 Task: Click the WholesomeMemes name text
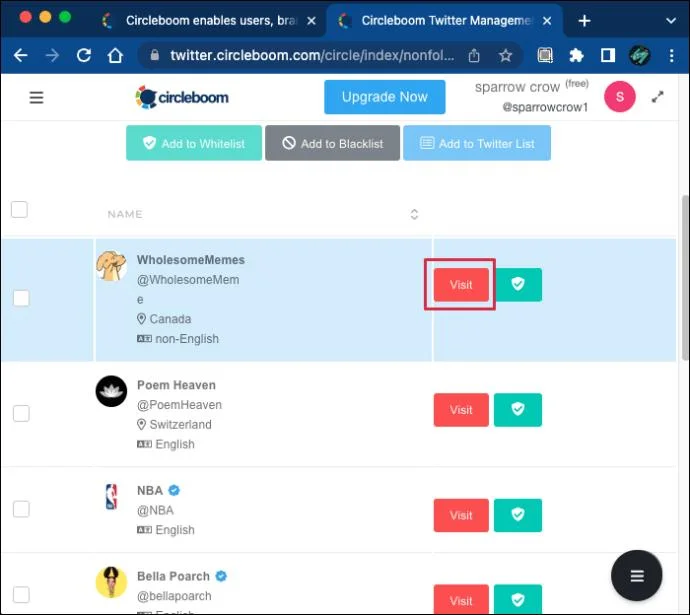point(191,260)
